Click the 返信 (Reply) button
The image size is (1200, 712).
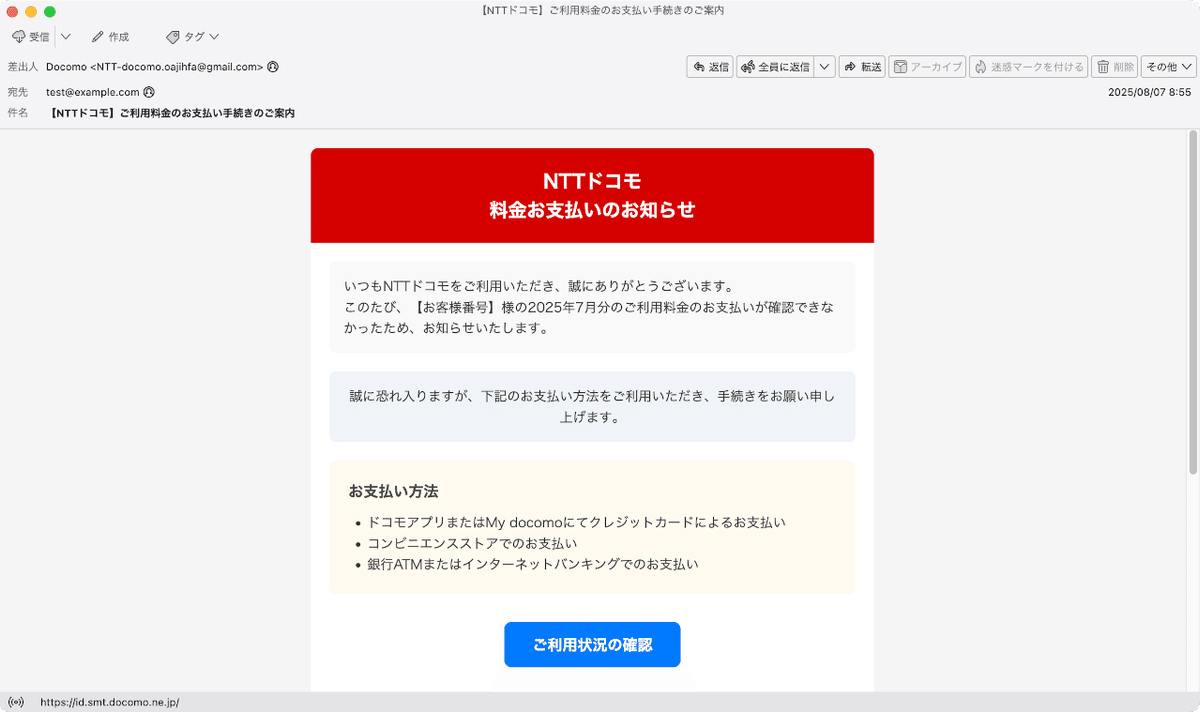point(710,67)
